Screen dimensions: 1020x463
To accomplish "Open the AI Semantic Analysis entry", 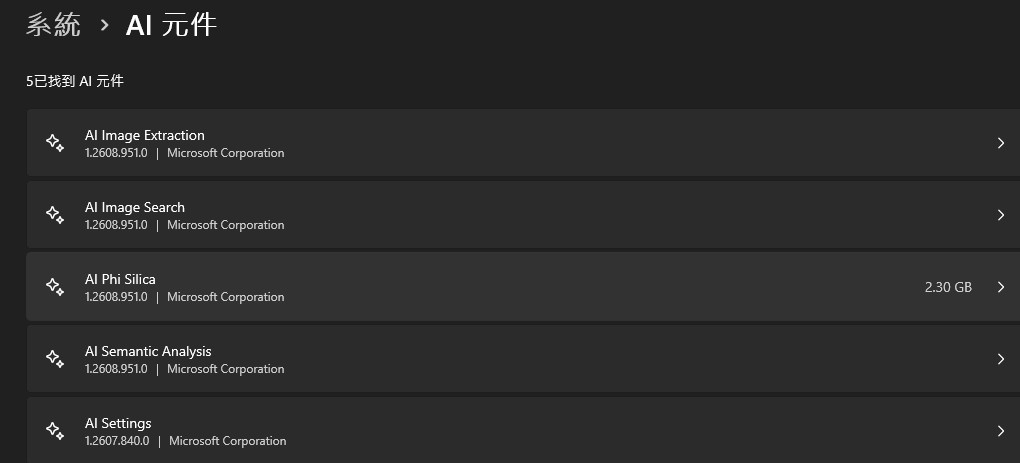I will click(523, 359).
